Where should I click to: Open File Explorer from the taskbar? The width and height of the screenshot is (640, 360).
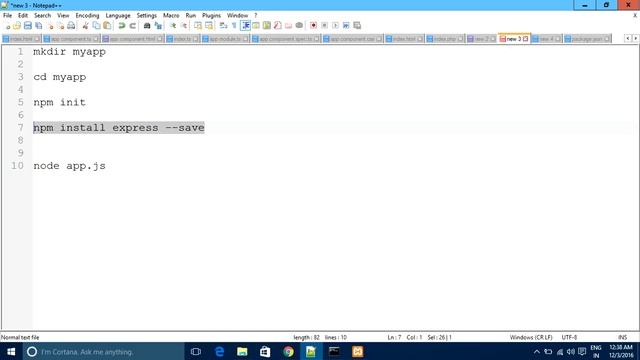(x=242, y=351)
